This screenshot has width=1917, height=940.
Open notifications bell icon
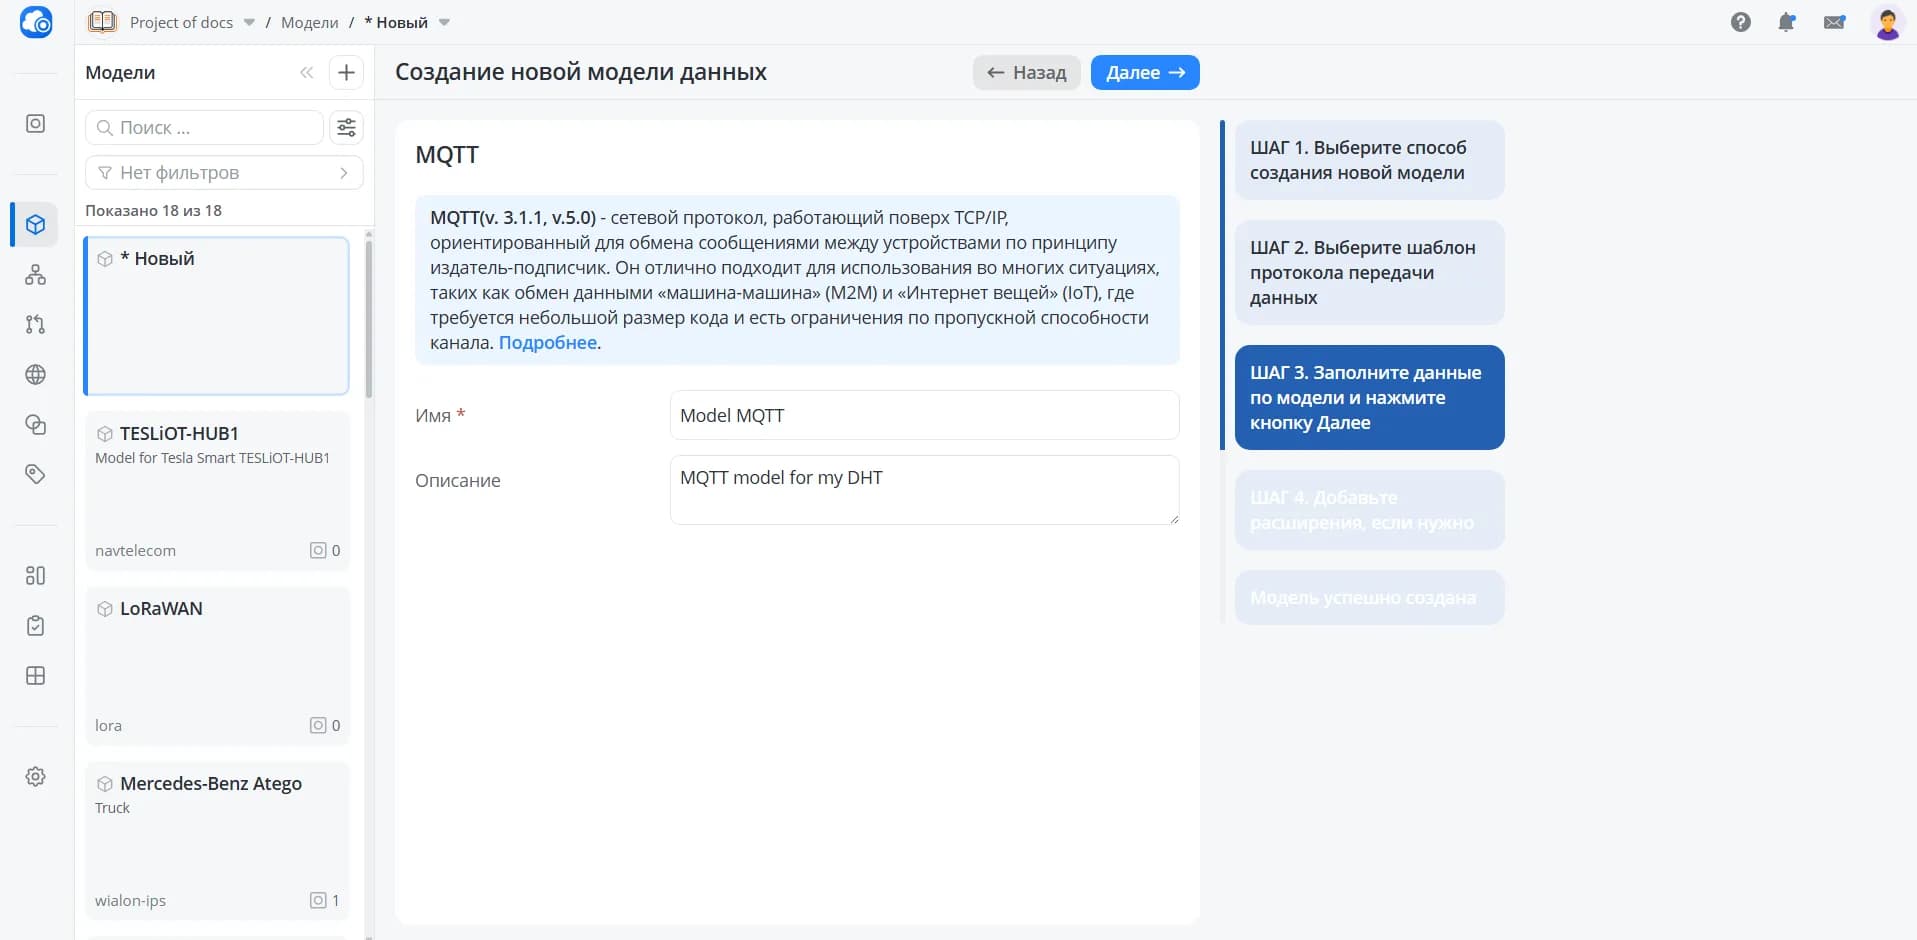pos(1787,22)
